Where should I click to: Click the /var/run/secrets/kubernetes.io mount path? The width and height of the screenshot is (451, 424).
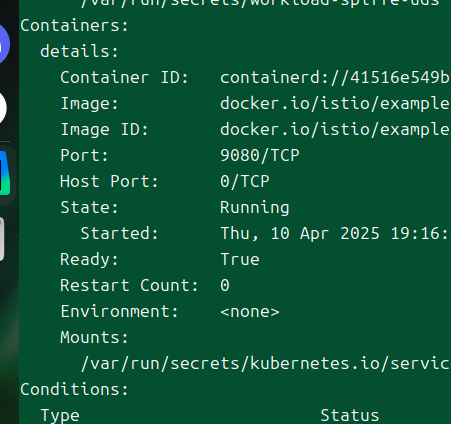pyautogui.click(x=266, y=363)
